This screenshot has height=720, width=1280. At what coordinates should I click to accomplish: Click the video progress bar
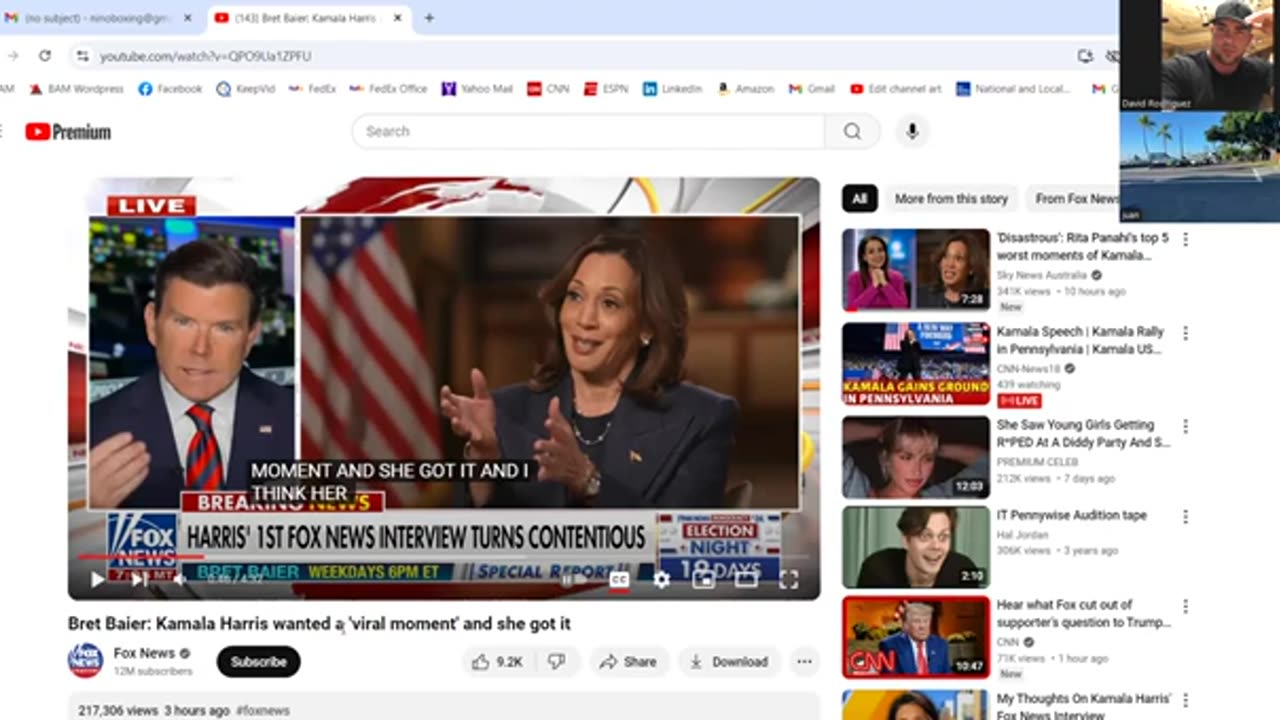coord(444,556)
